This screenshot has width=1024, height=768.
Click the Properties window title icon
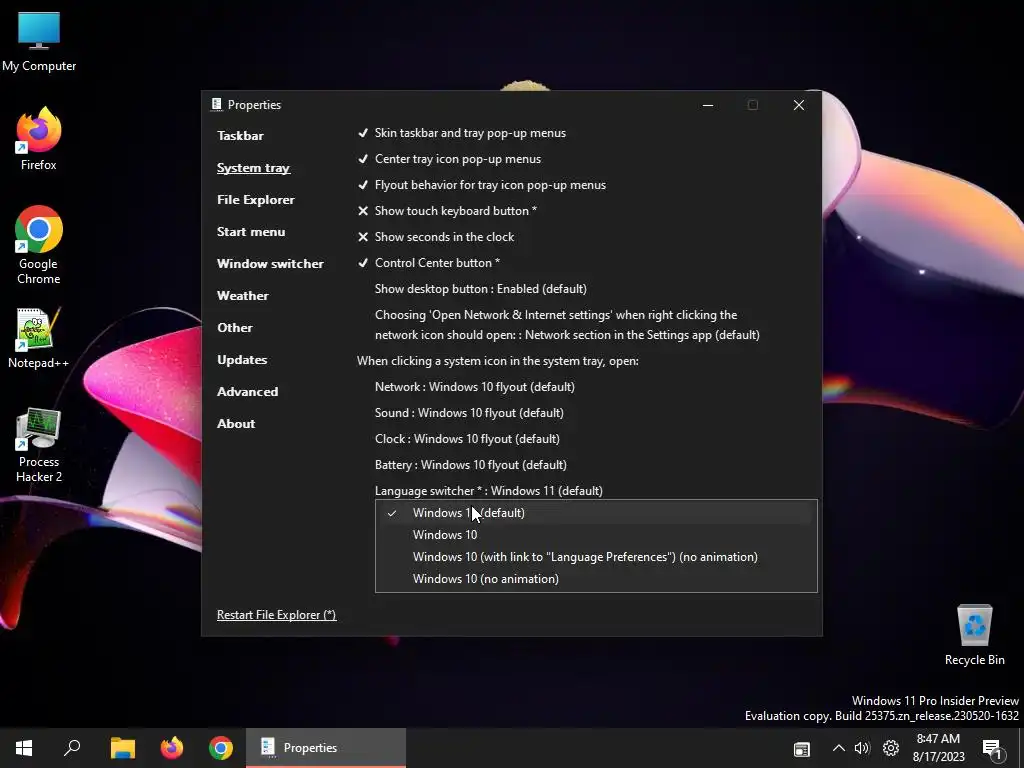click(x=216, y=104)
